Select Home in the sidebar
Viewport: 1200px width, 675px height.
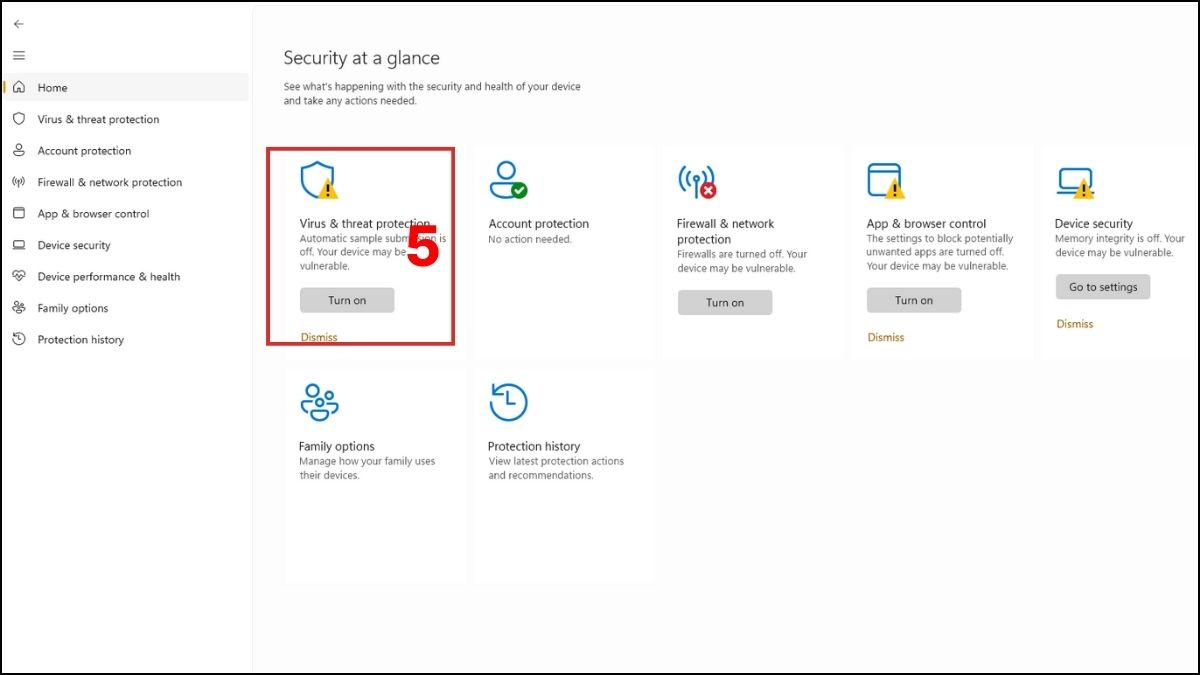point(52,88)
